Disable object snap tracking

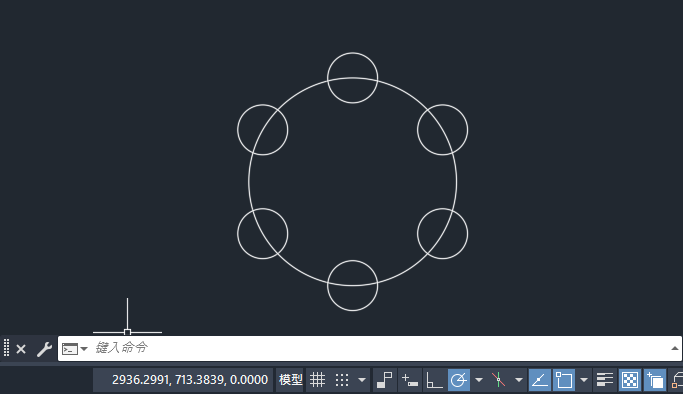(540, 380)
